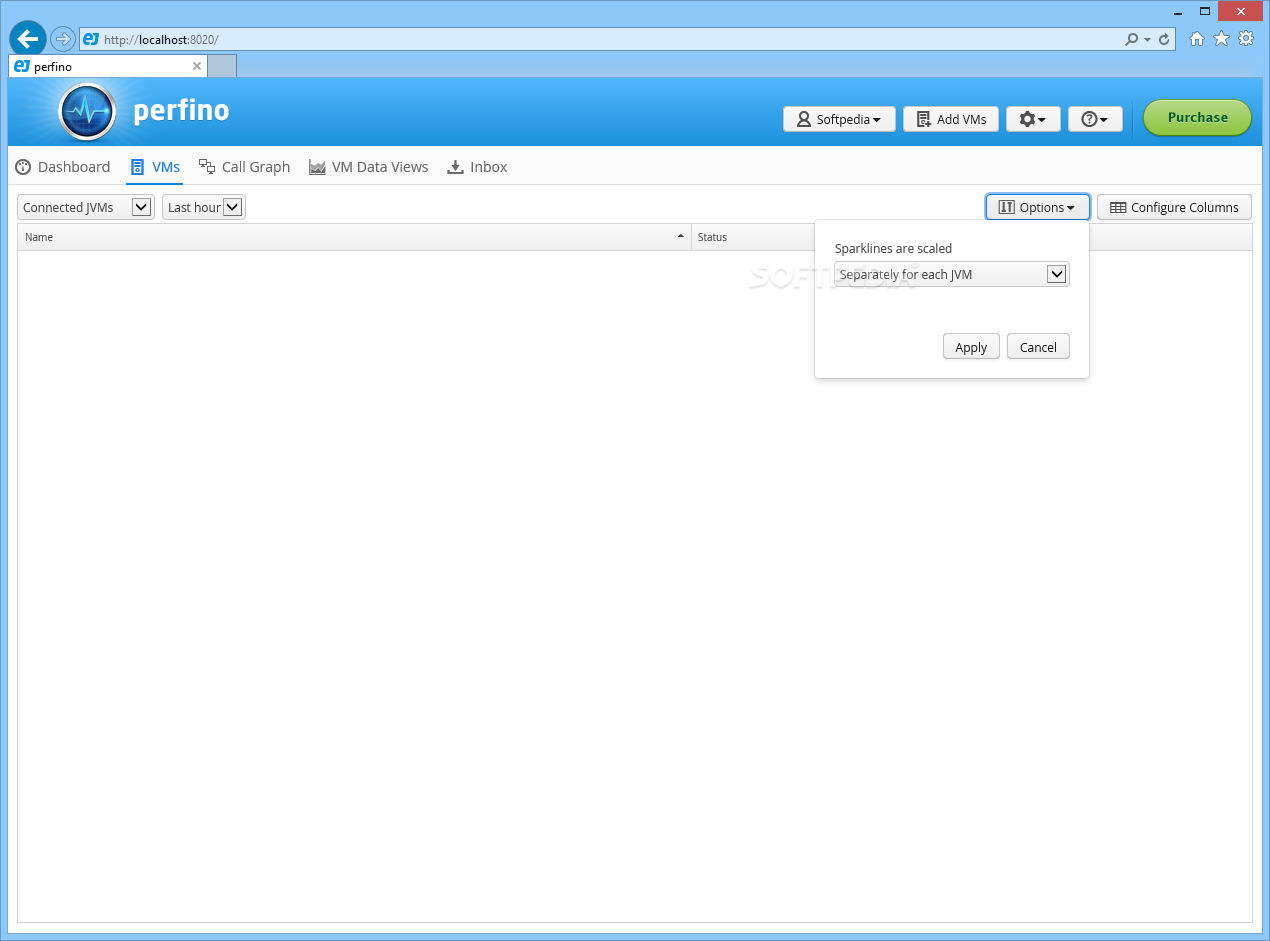The image size is (1270, 941).
Task: Click the ej favicon in address bar
Action: [91, 39]
